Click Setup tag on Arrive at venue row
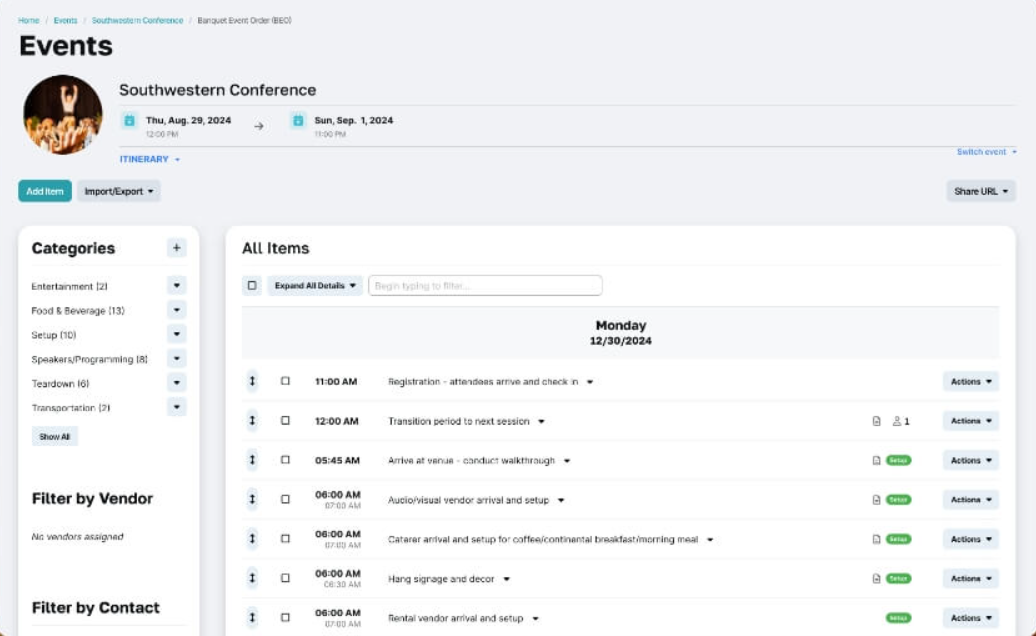 pos(899,460)
